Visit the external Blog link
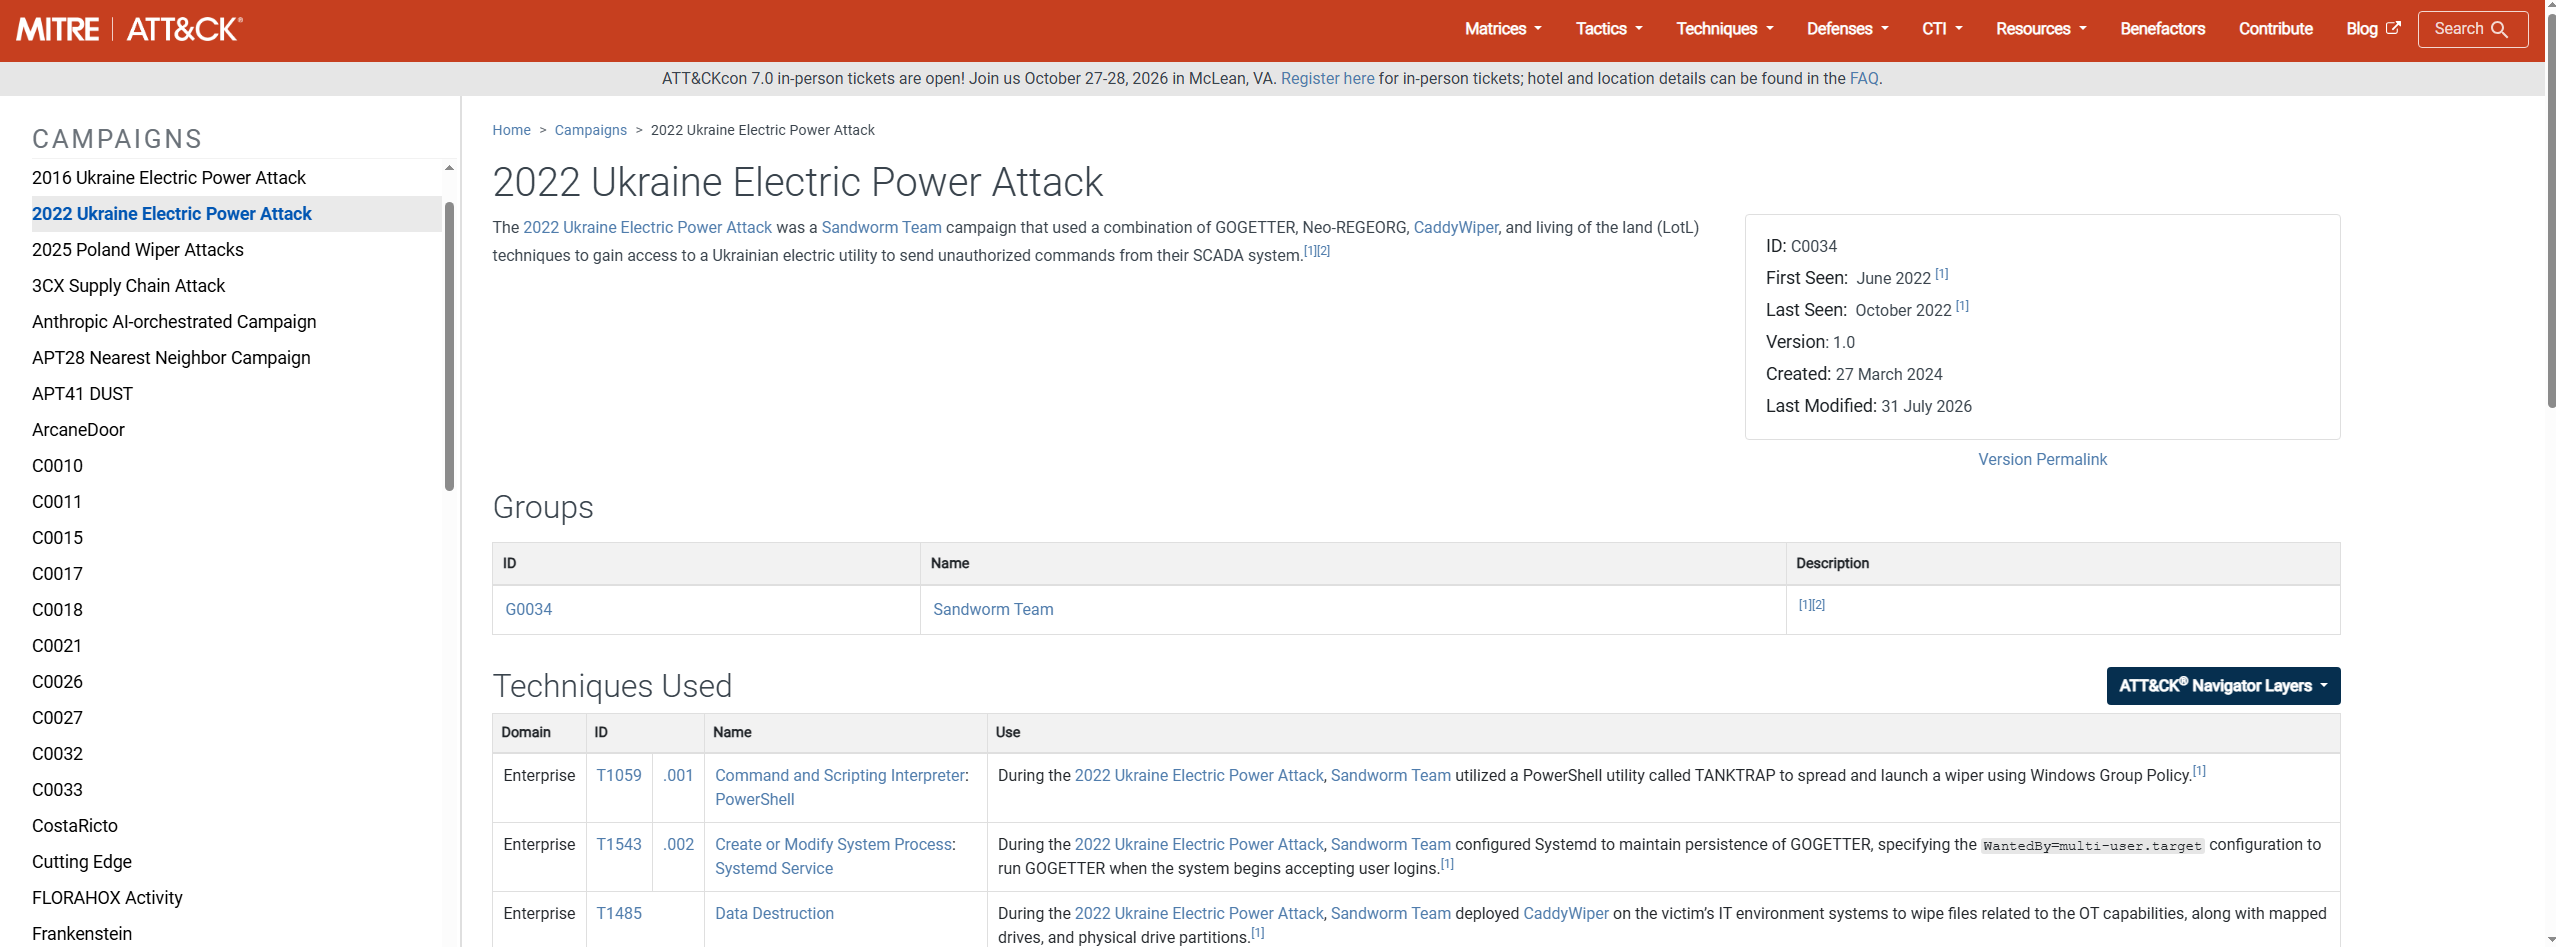The height and width of the screenshot is (947, 2556). (2372, 29)
